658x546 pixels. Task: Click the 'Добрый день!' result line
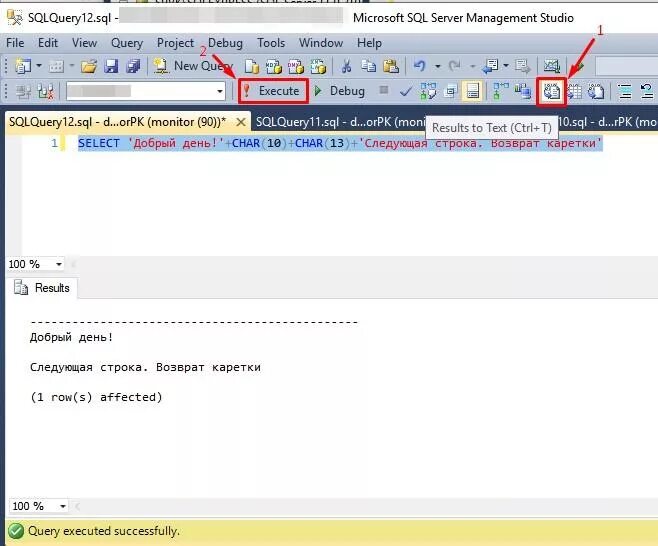click(x=71, y=337)
